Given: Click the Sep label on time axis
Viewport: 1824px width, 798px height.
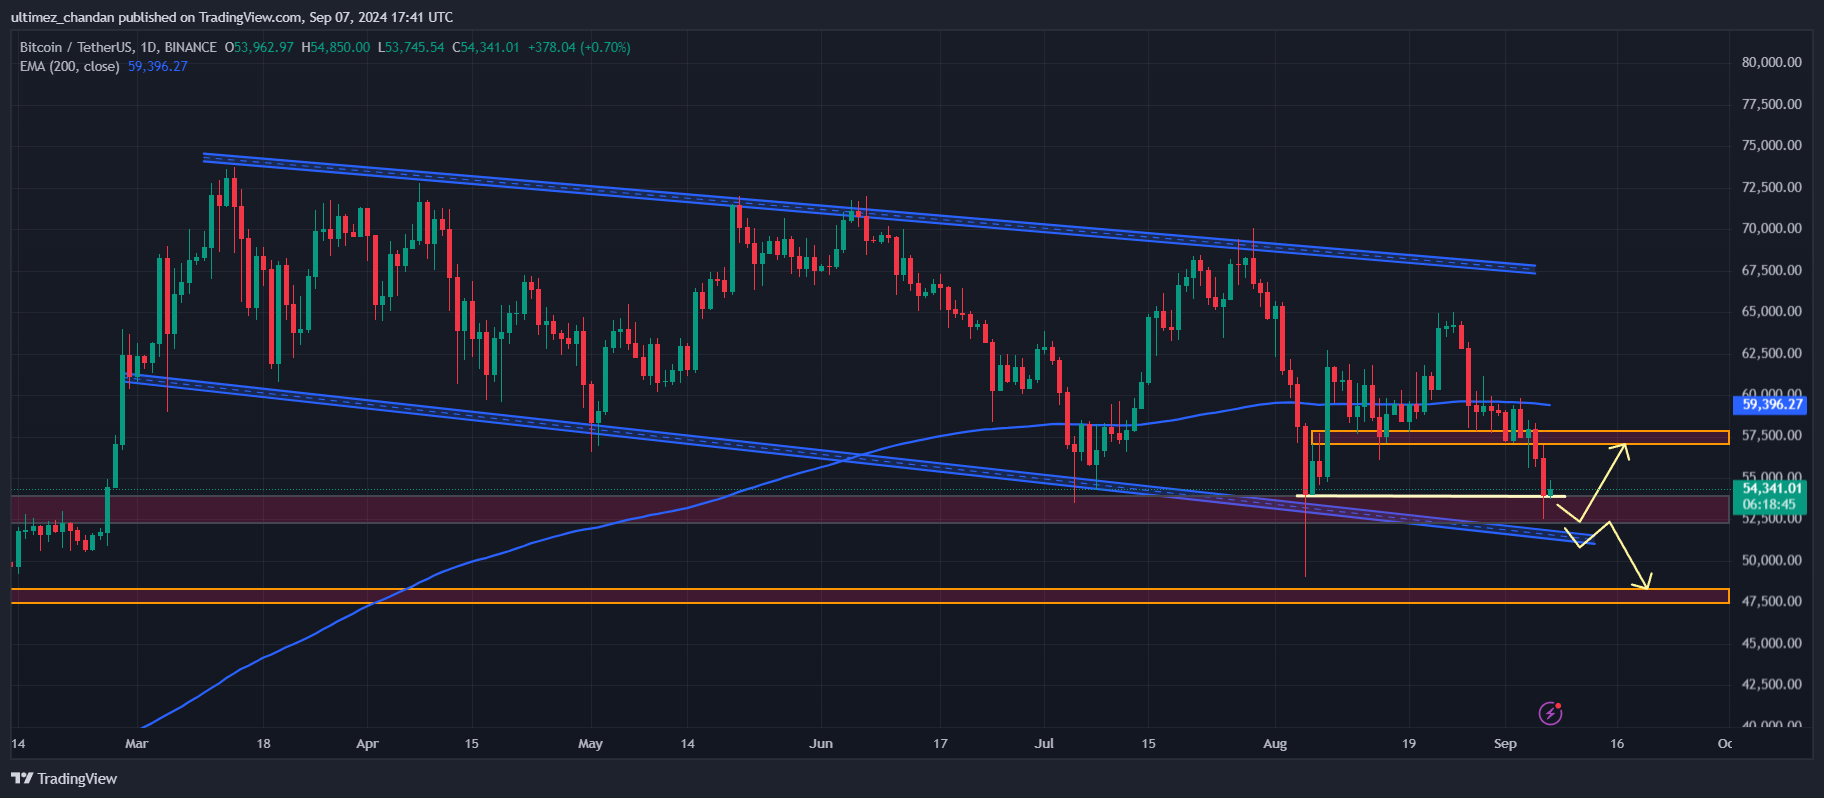Looking at the screenshot, I should click(x=1505, y=744).
